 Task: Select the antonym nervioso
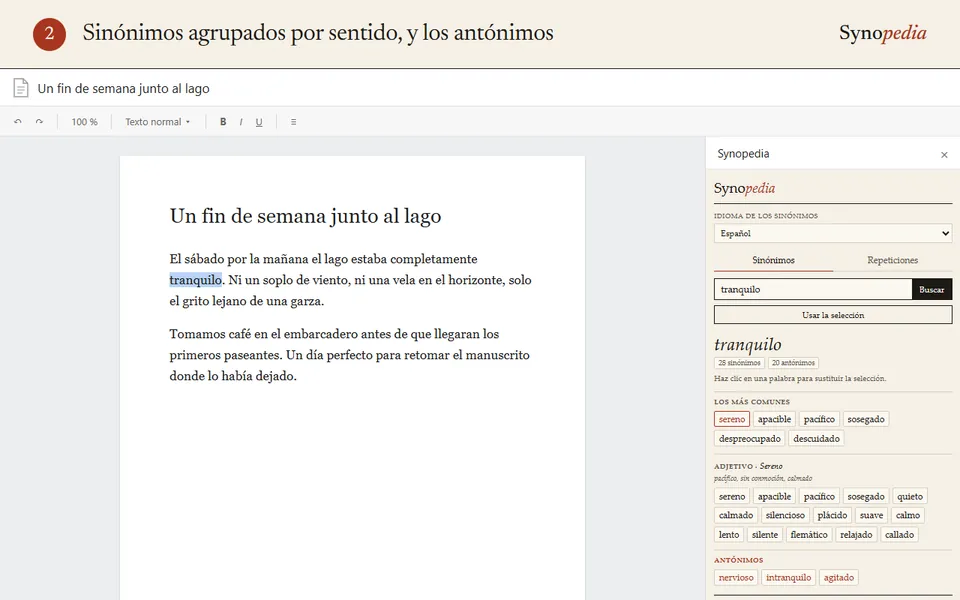736,577
